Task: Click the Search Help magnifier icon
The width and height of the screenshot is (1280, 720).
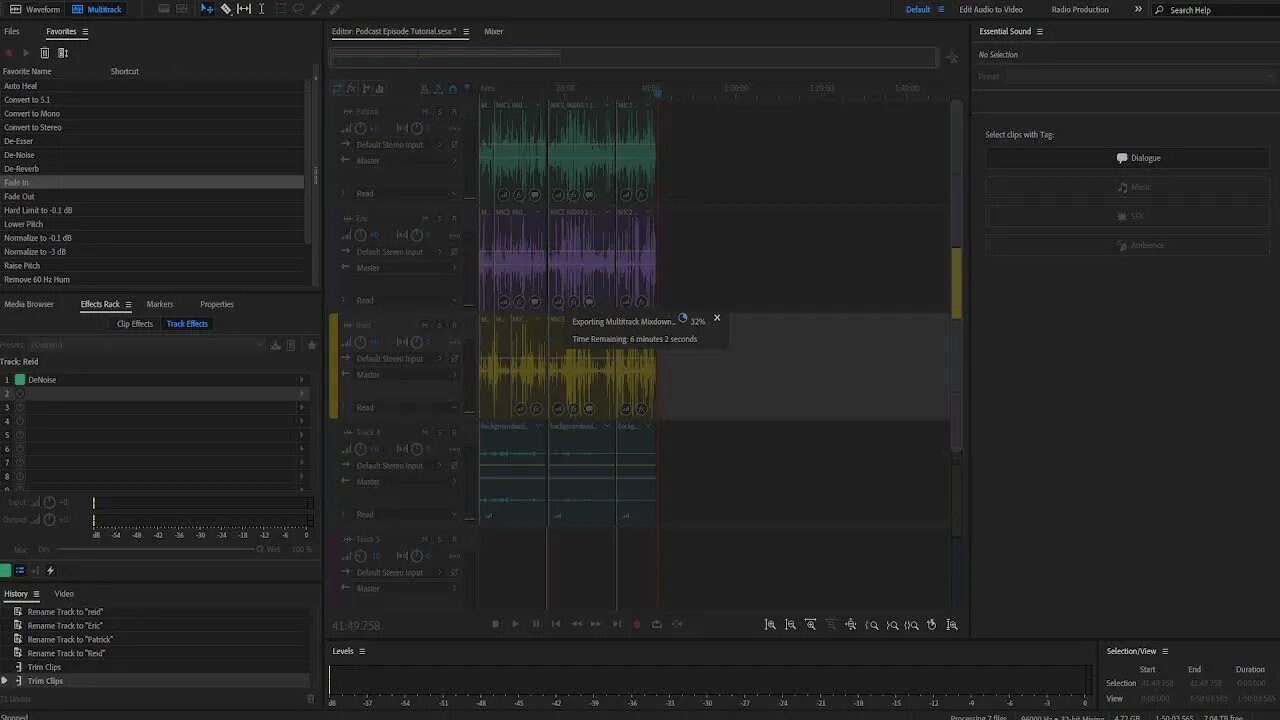Action: 1160,10
